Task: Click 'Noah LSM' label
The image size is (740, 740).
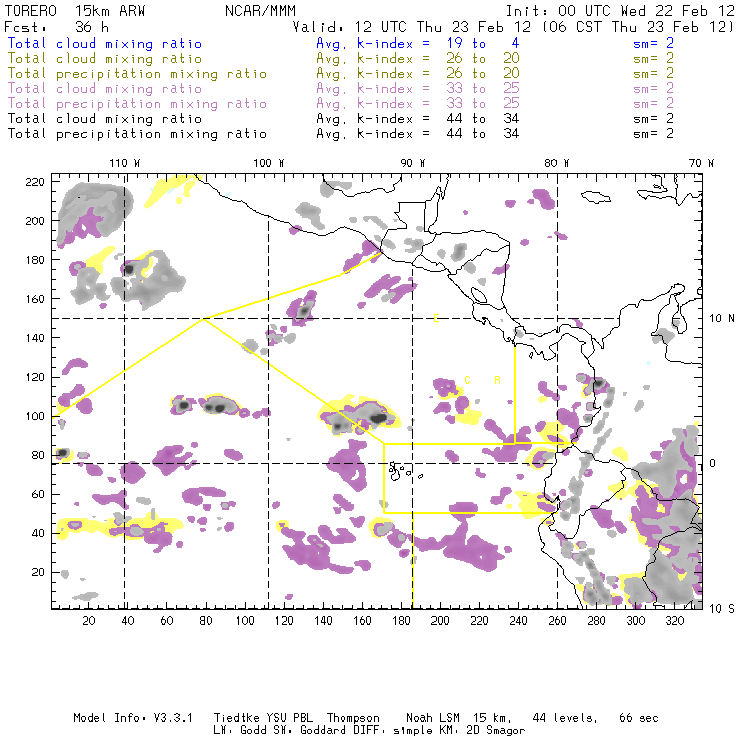Action: click(433, 718)
